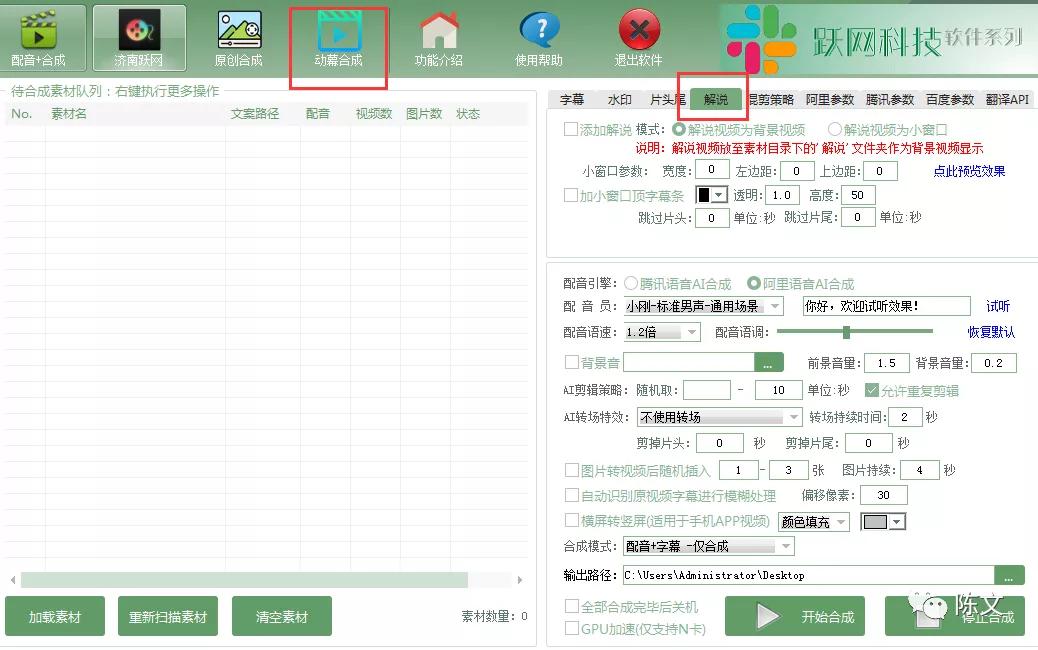1038x650 pixels.
Task: Enable 自动识别原视频字幕进行模糊处理 checkbox
Action: click(572, 495)
